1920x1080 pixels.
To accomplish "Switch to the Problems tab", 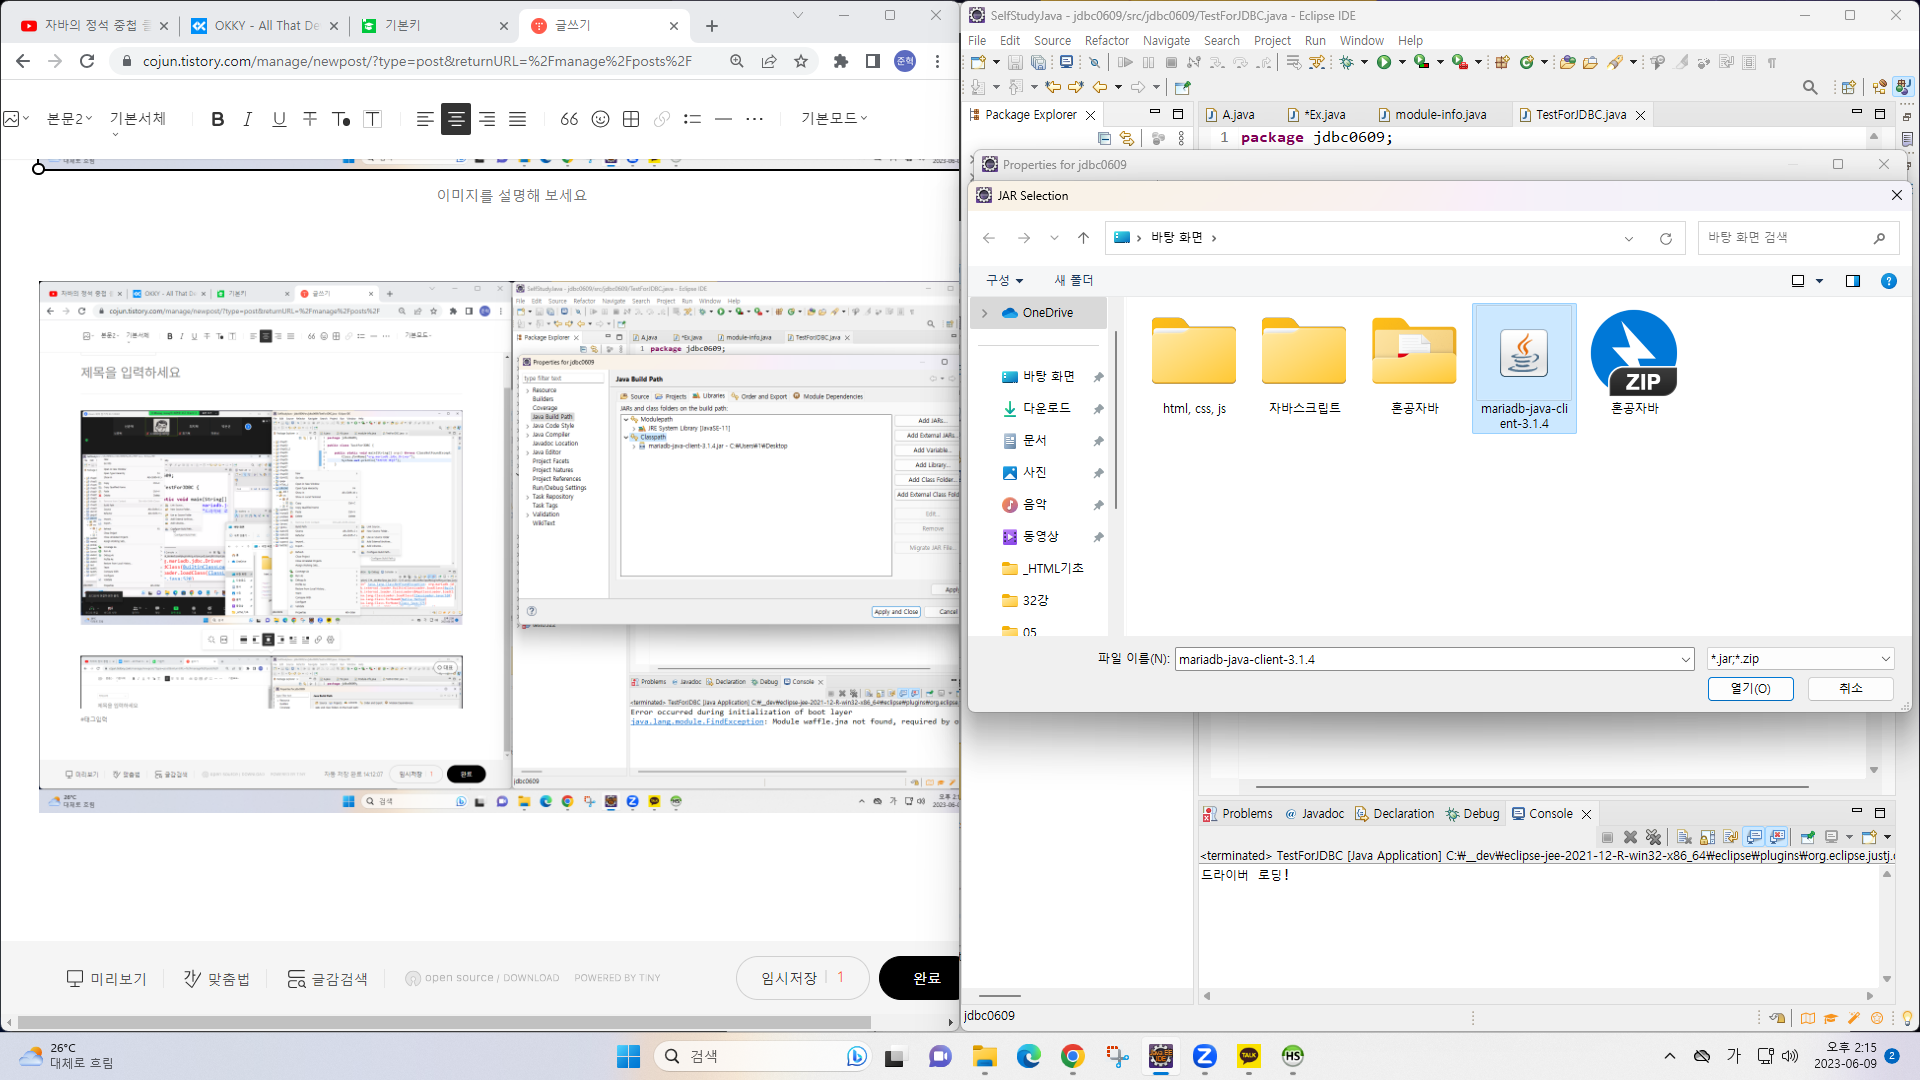I will click(x=1246, y=814).
